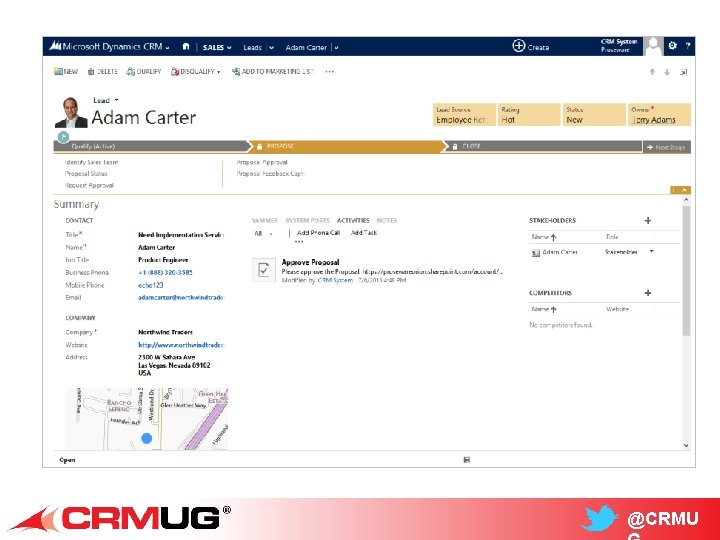Screen dimensions: 720x540
Task: Click DELETE in the command bar
Action: tap(103, 72)
